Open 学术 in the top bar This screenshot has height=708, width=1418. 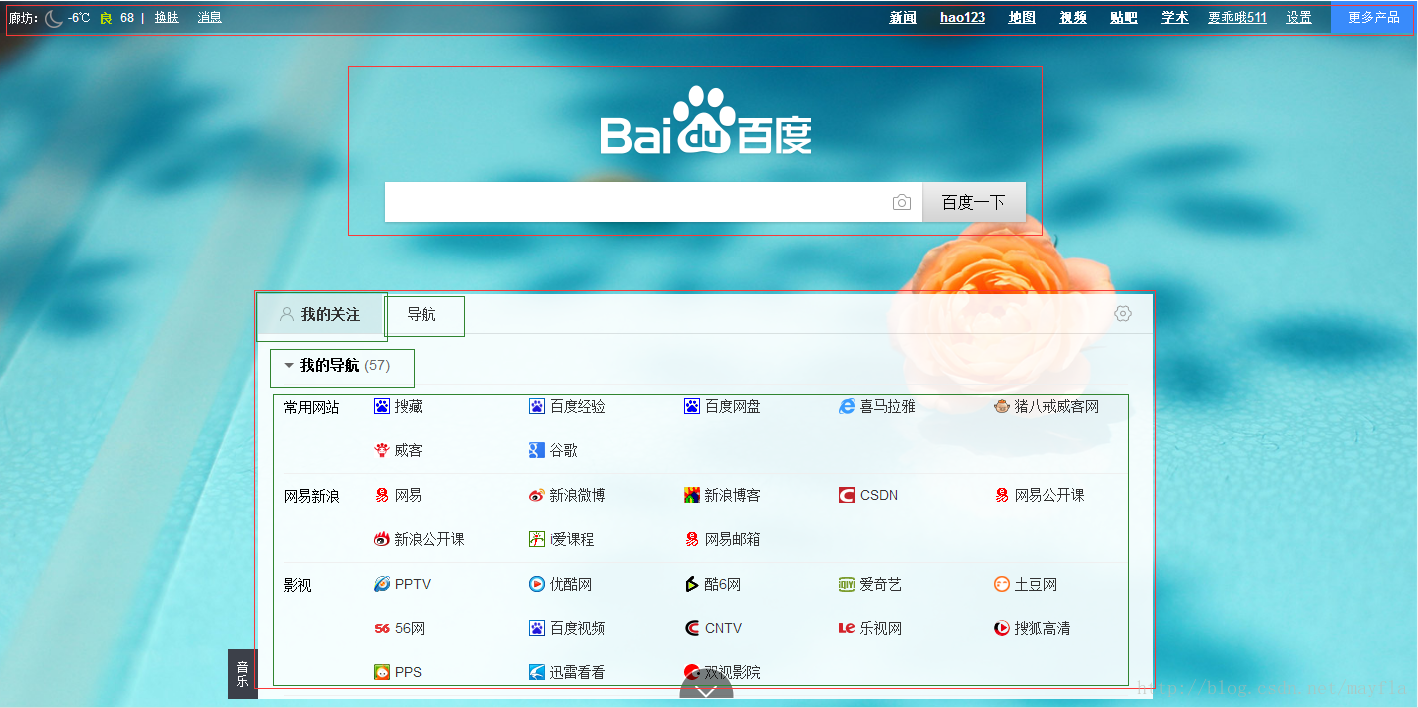tap(1175, 17)
